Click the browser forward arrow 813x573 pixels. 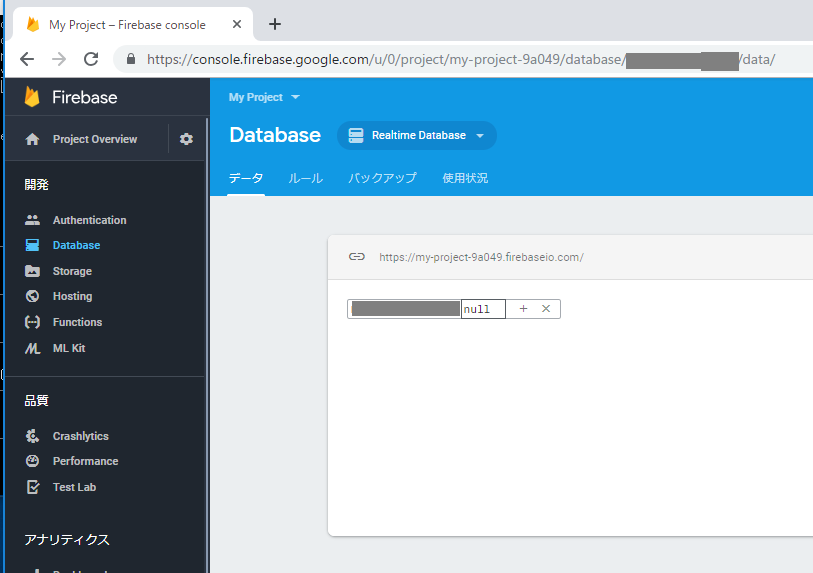[59, 59]
